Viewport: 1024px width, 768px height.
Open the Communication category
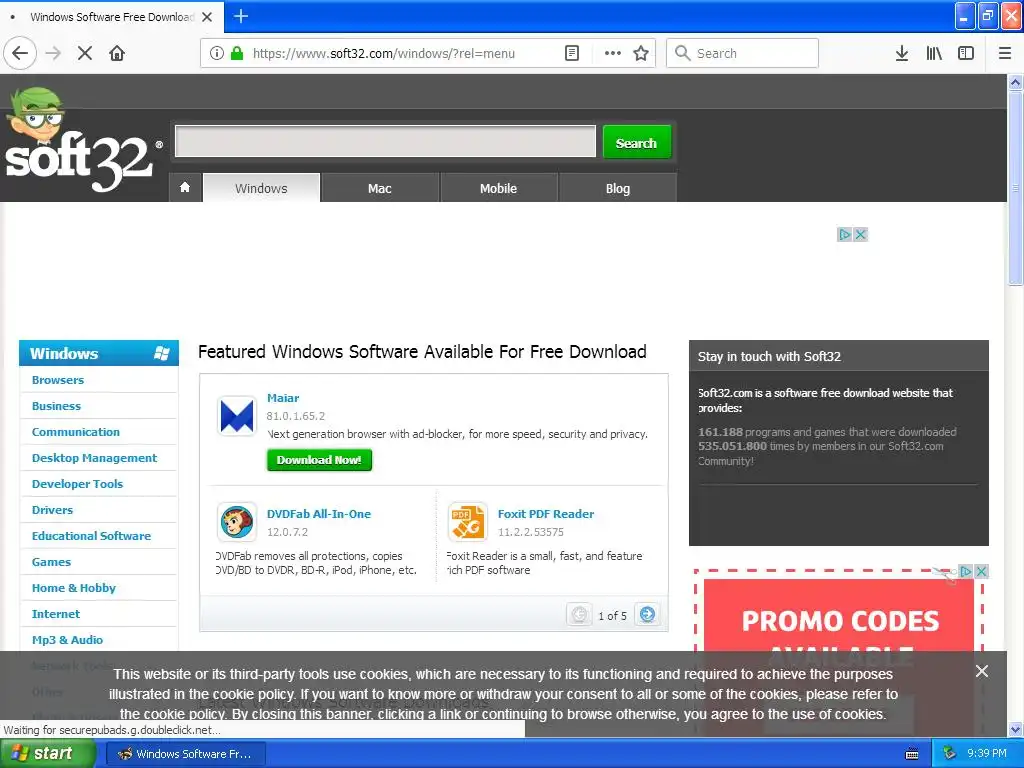point(76,432)
